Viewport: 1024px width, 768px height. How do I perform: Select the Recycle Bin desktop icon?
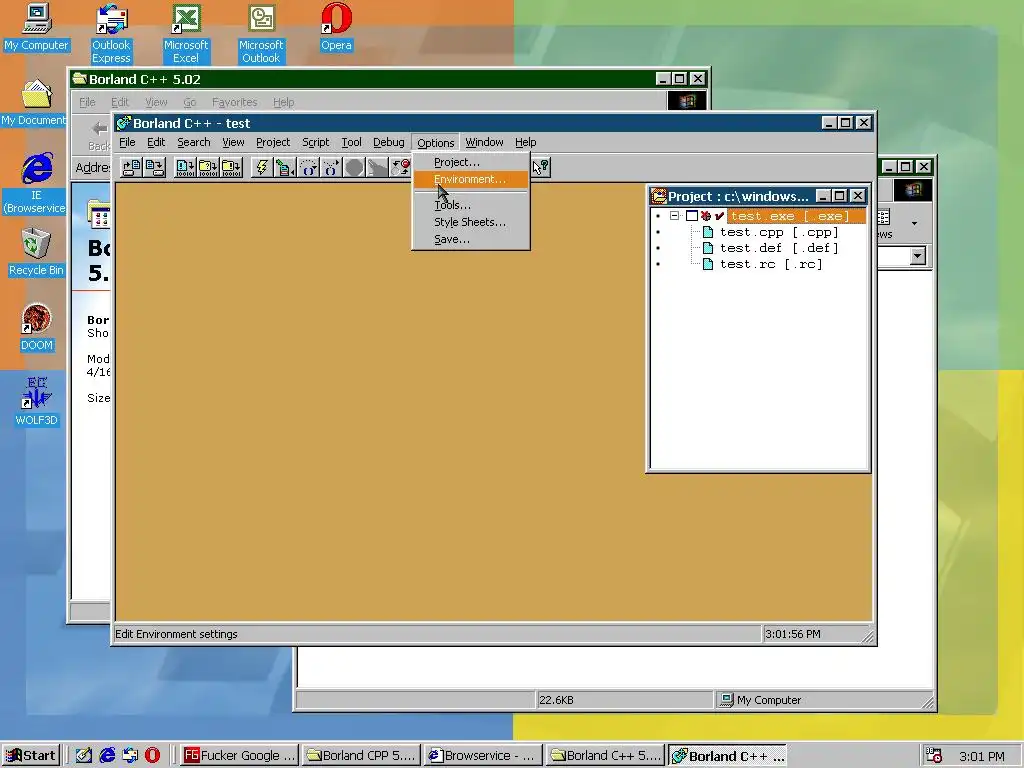[36, 252]
